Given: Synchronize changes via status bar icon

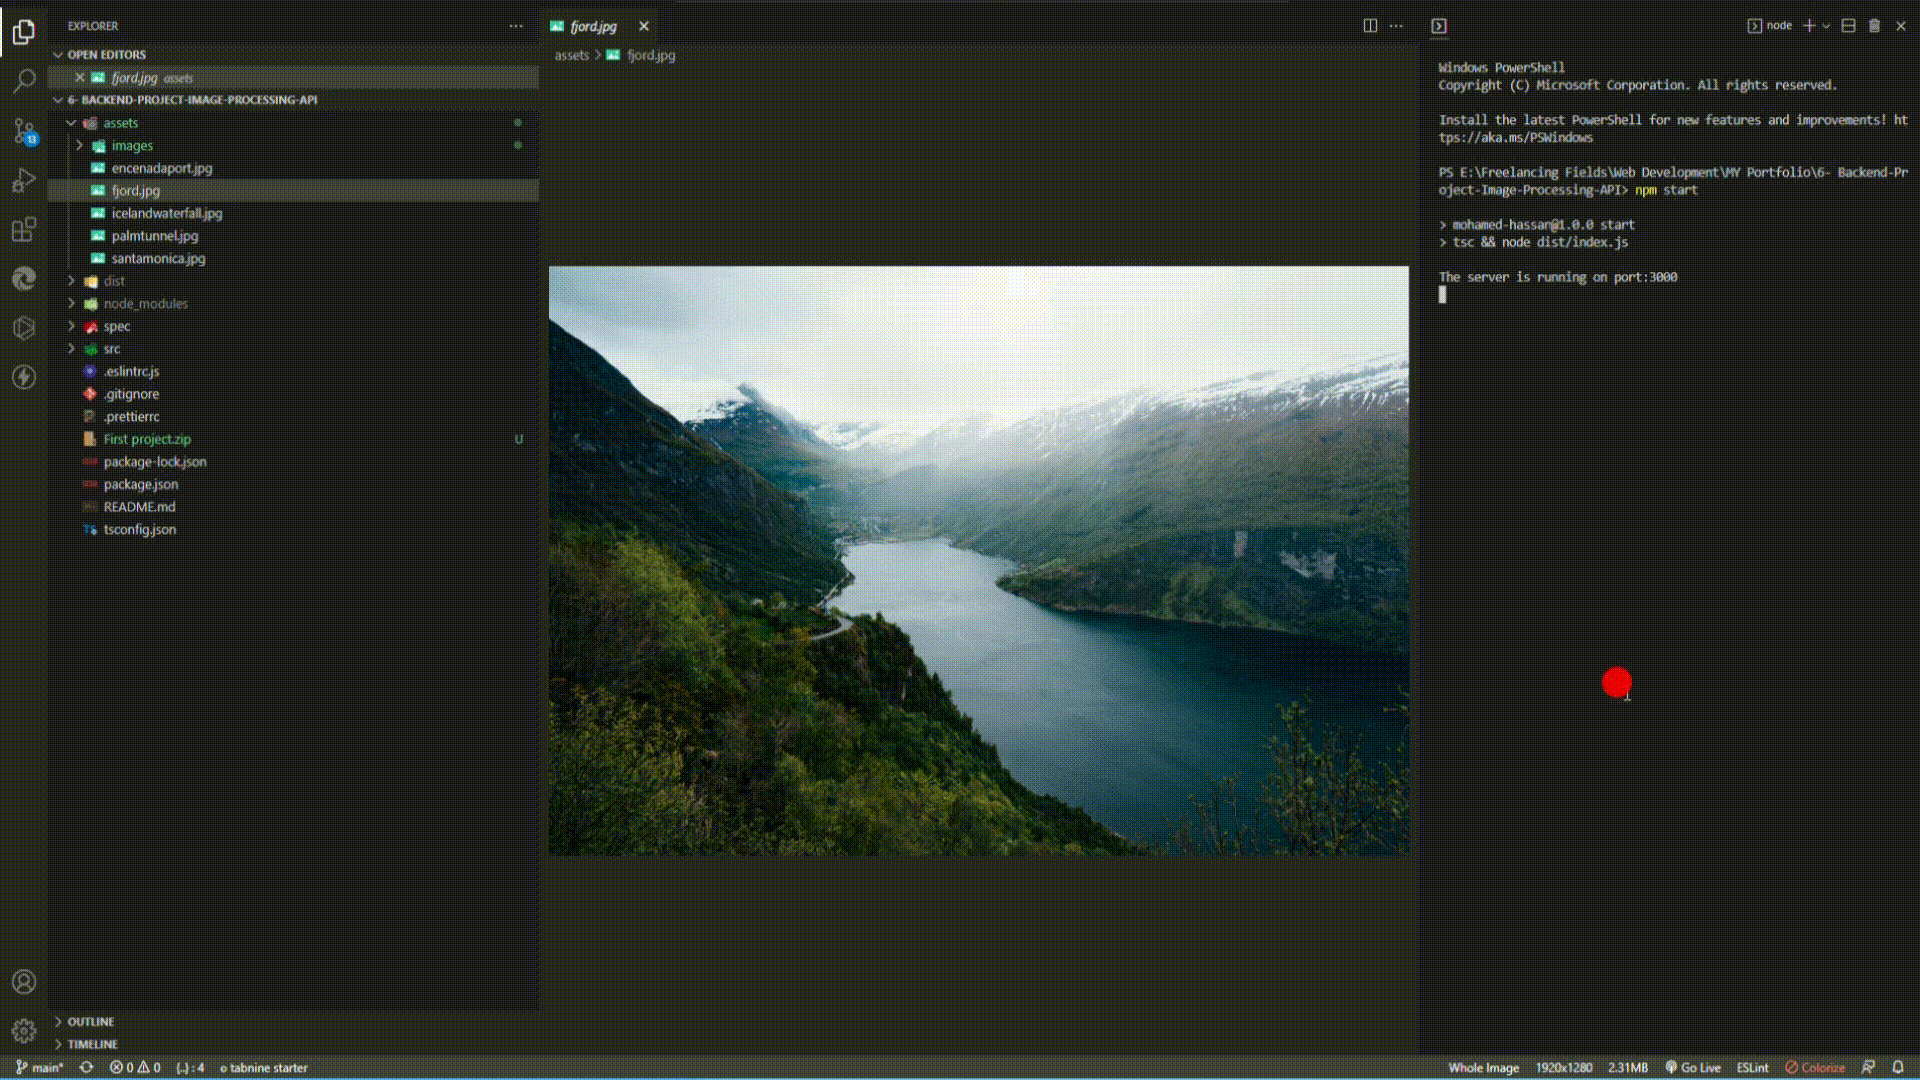Looking at the screenshot, I should [x=87, y=1068].
